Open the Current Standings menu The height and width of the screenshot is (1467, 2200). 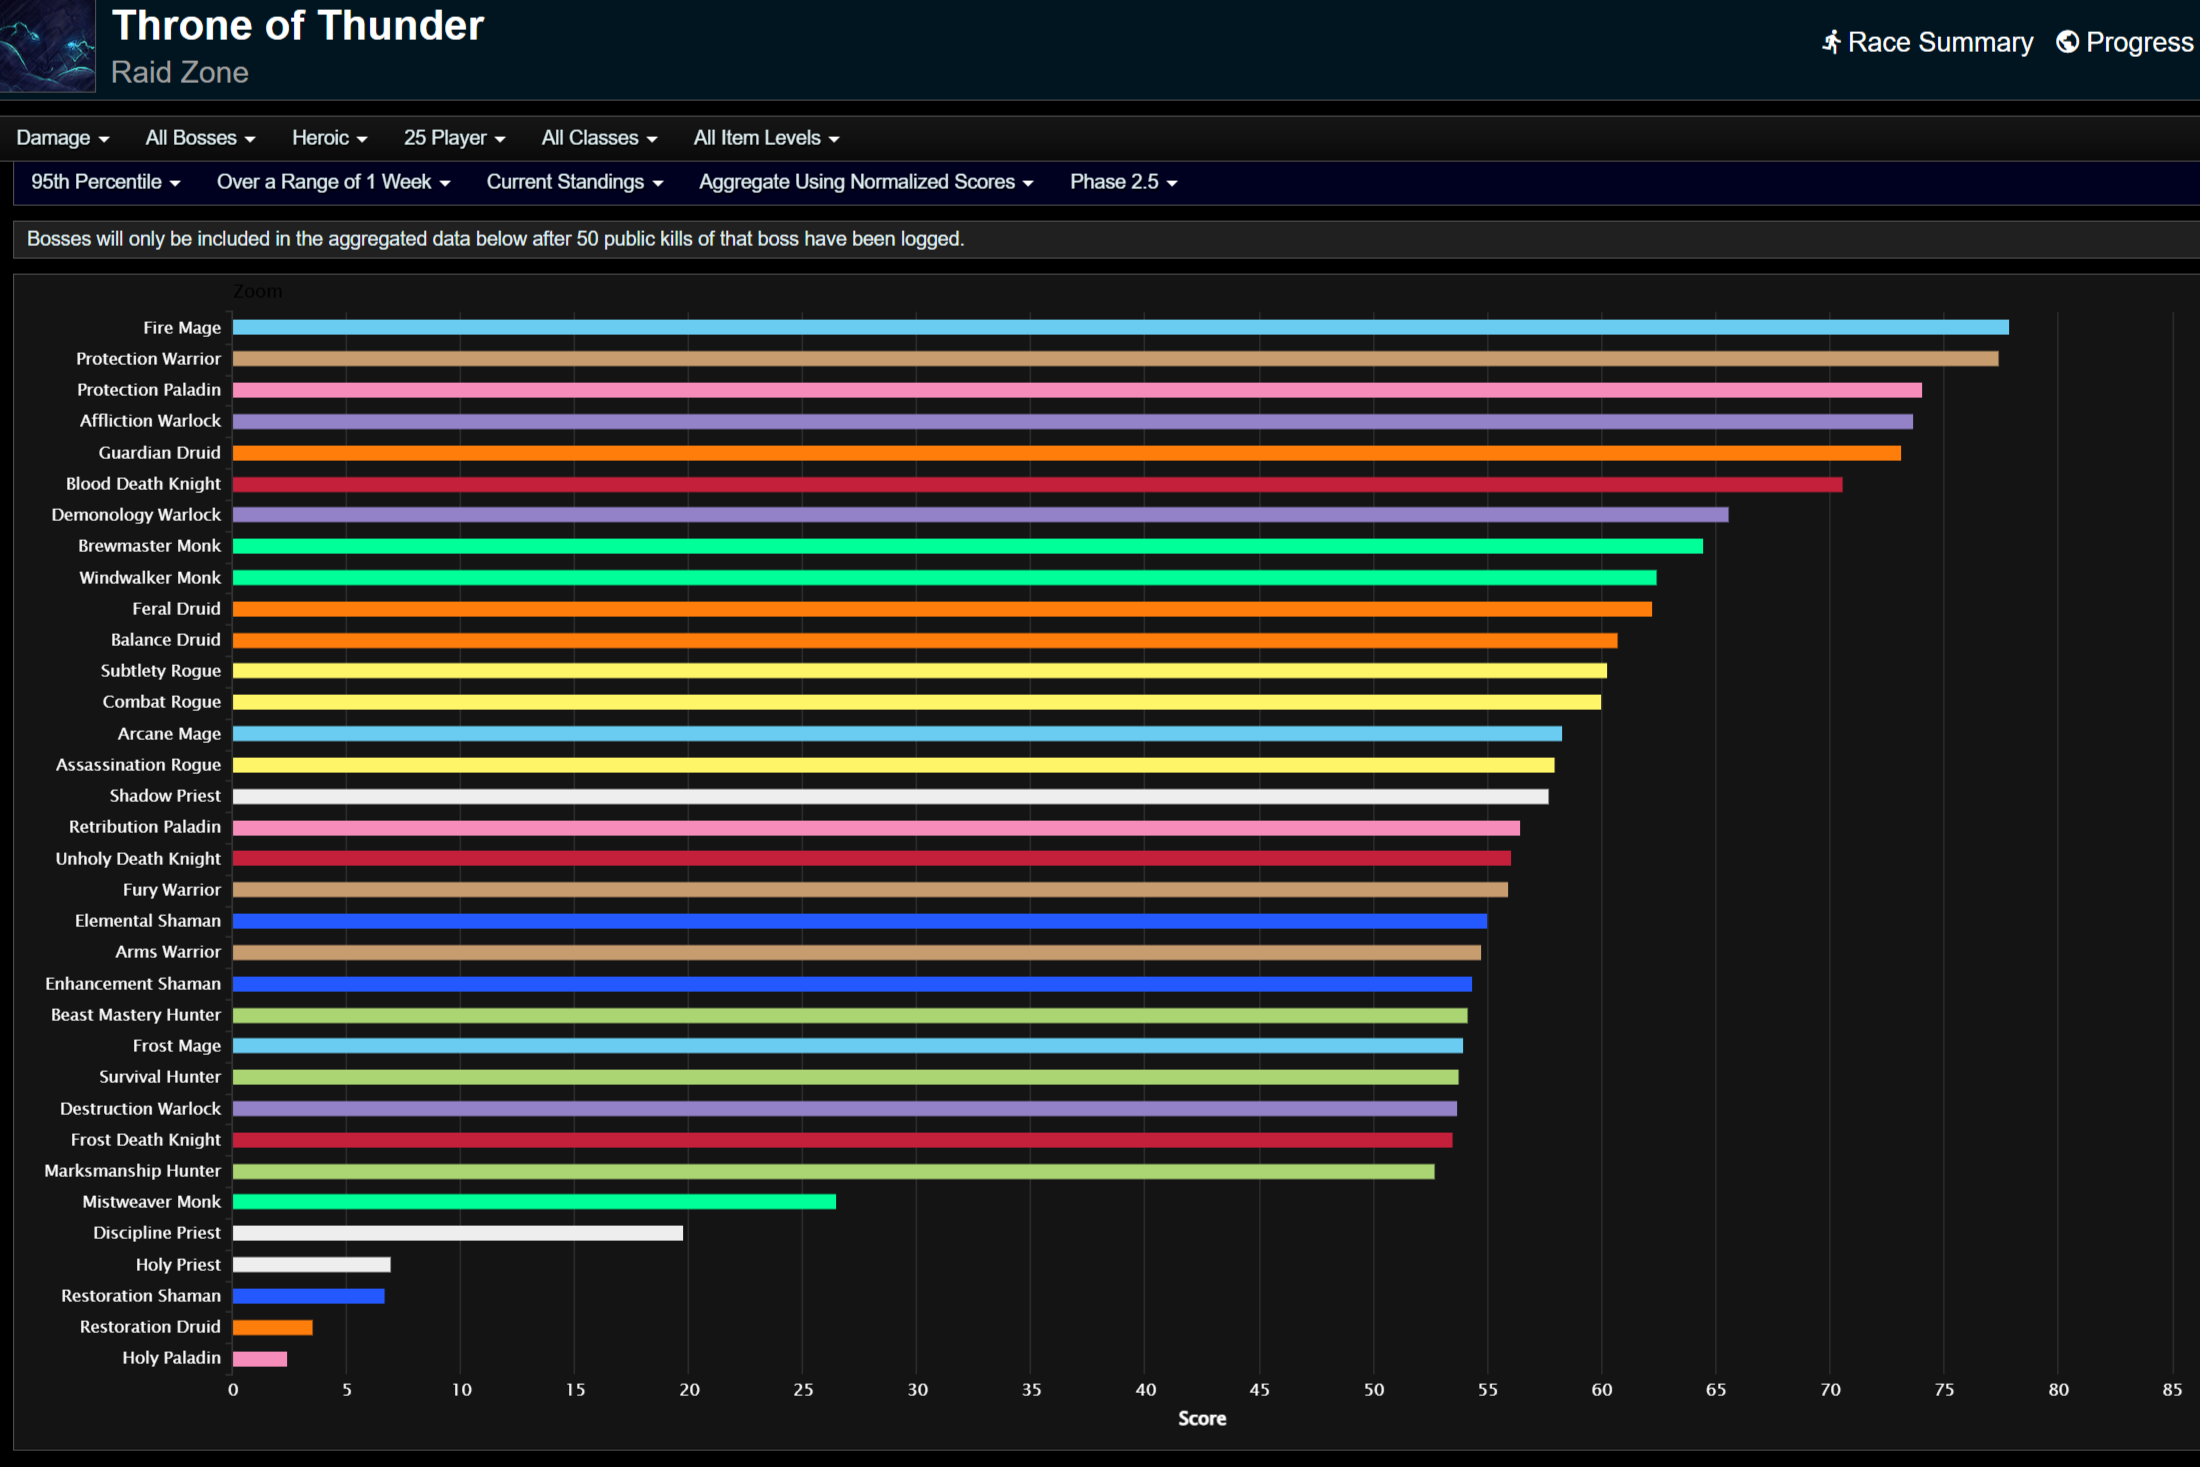pyautogui.click(x=574, y=182)
